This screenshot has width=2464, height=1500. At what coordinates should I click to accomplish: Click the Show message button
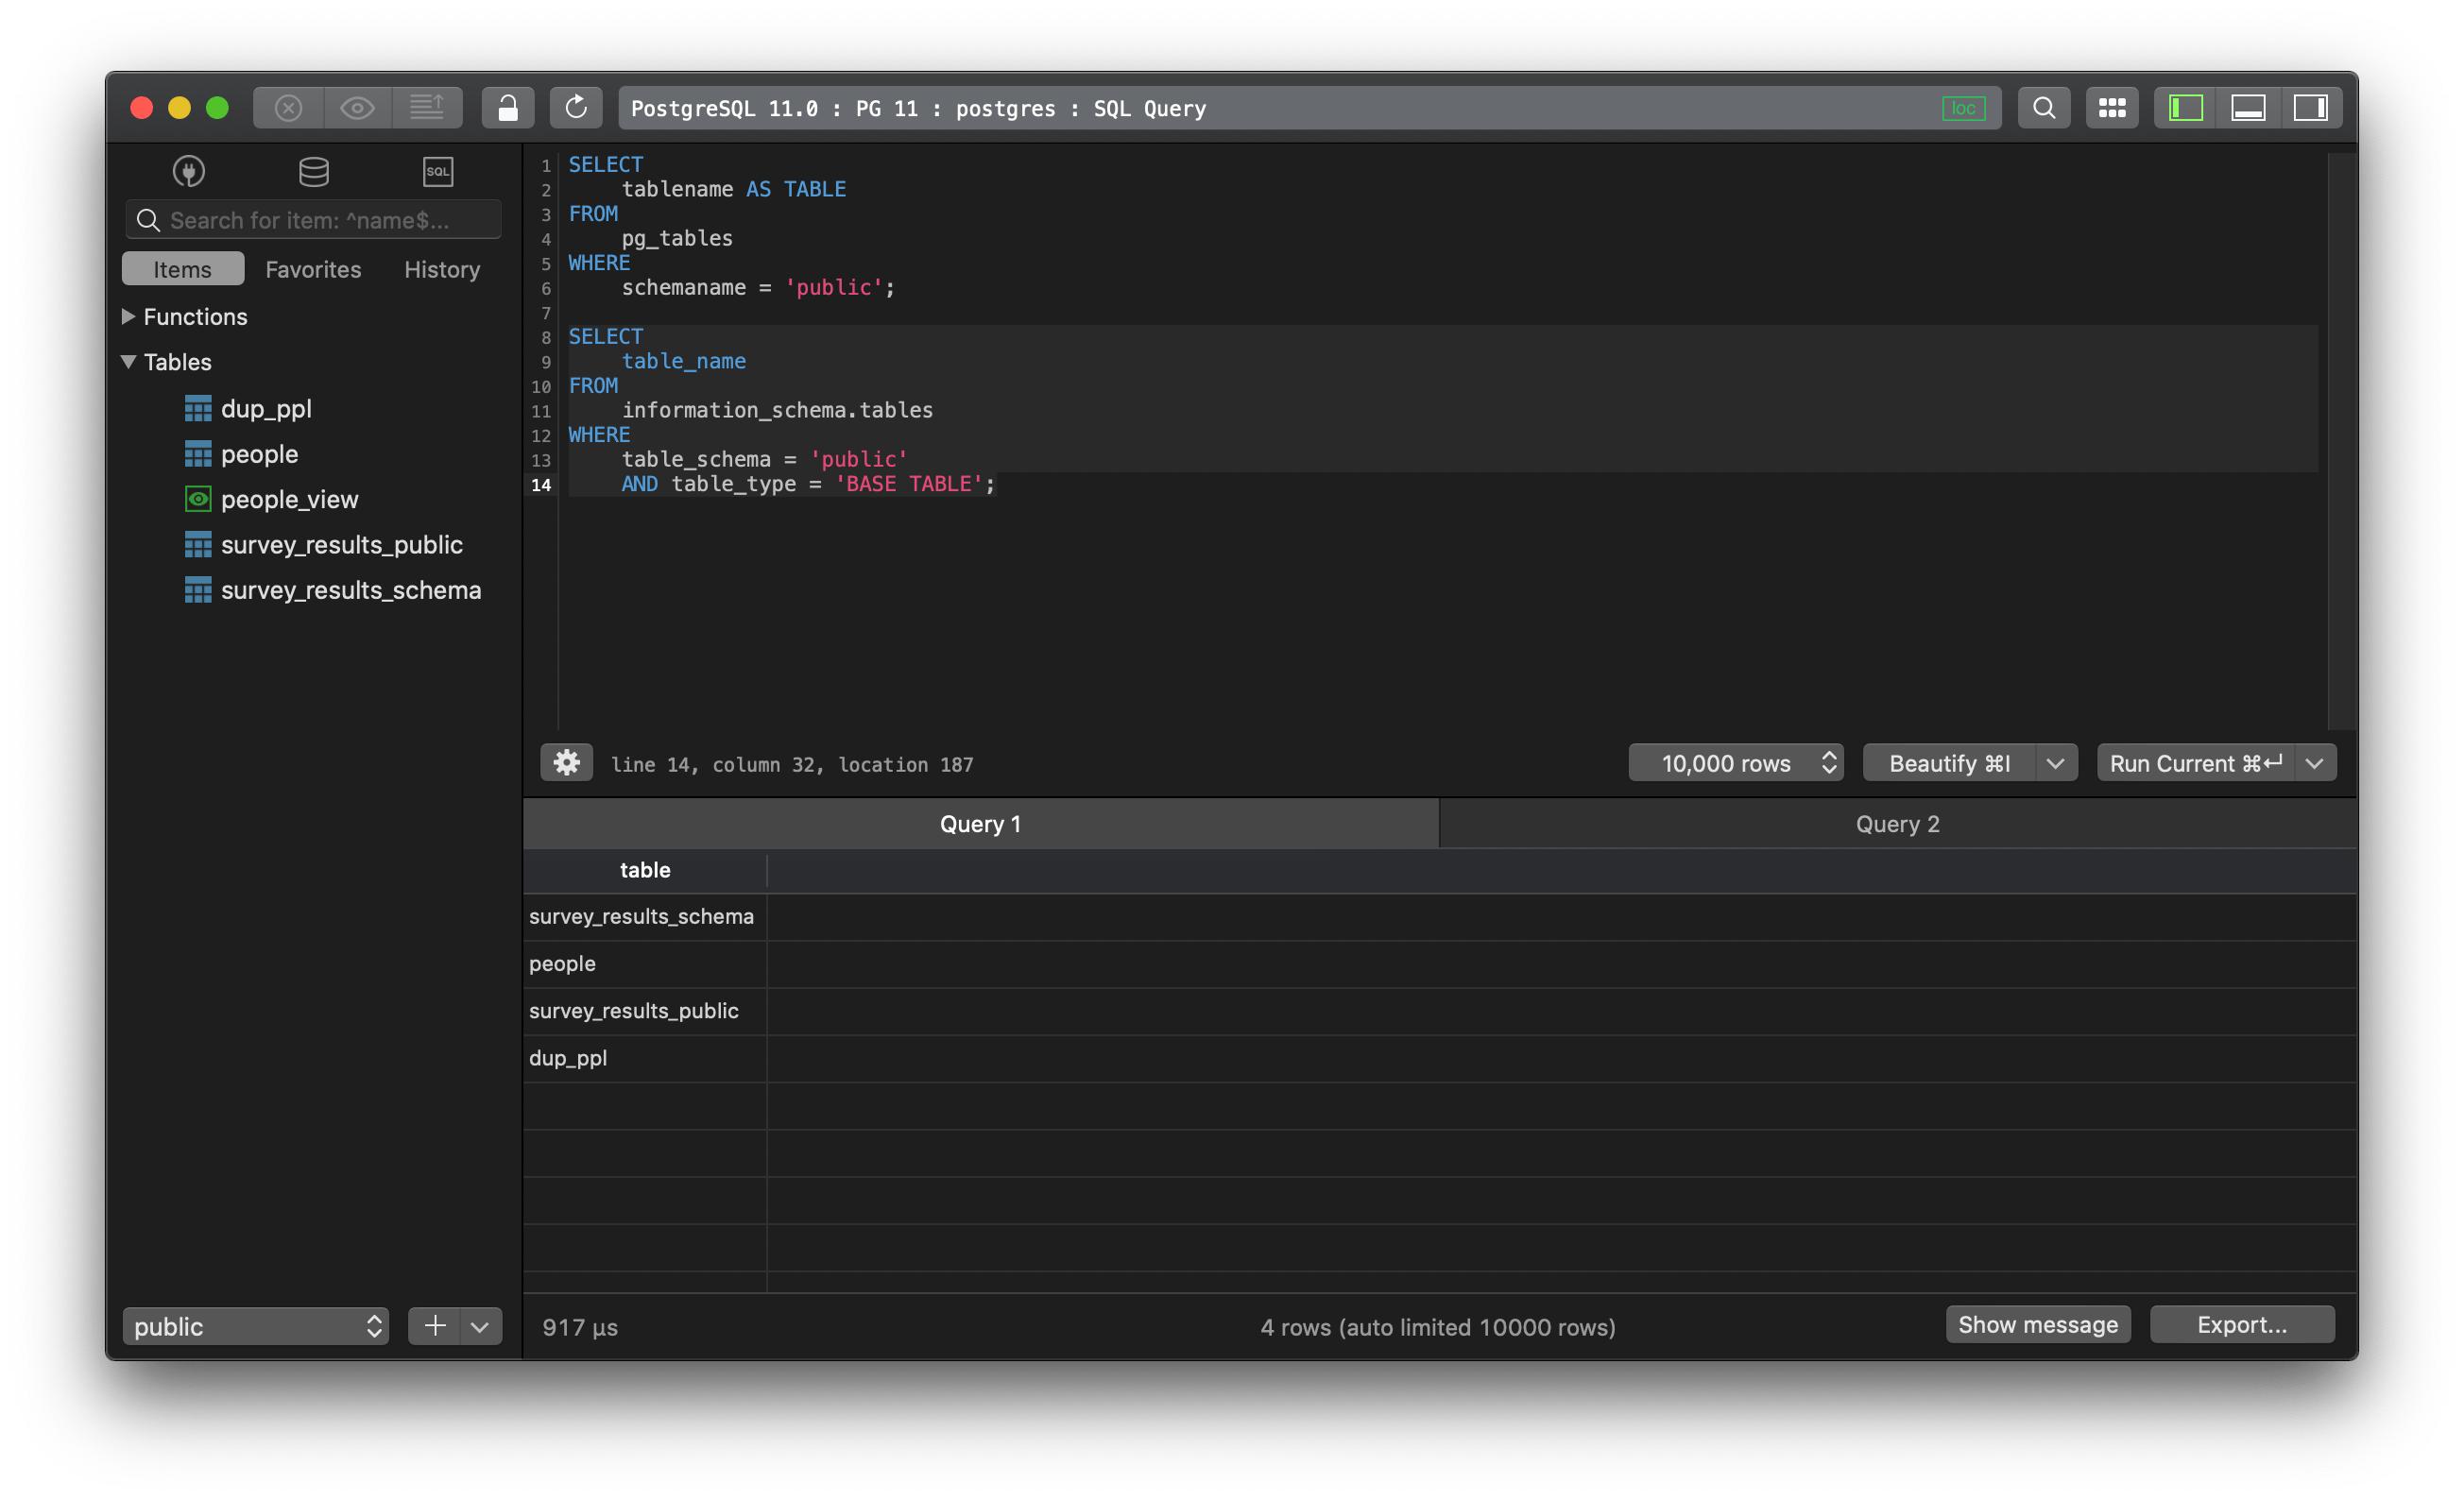coord(2038,1324)
